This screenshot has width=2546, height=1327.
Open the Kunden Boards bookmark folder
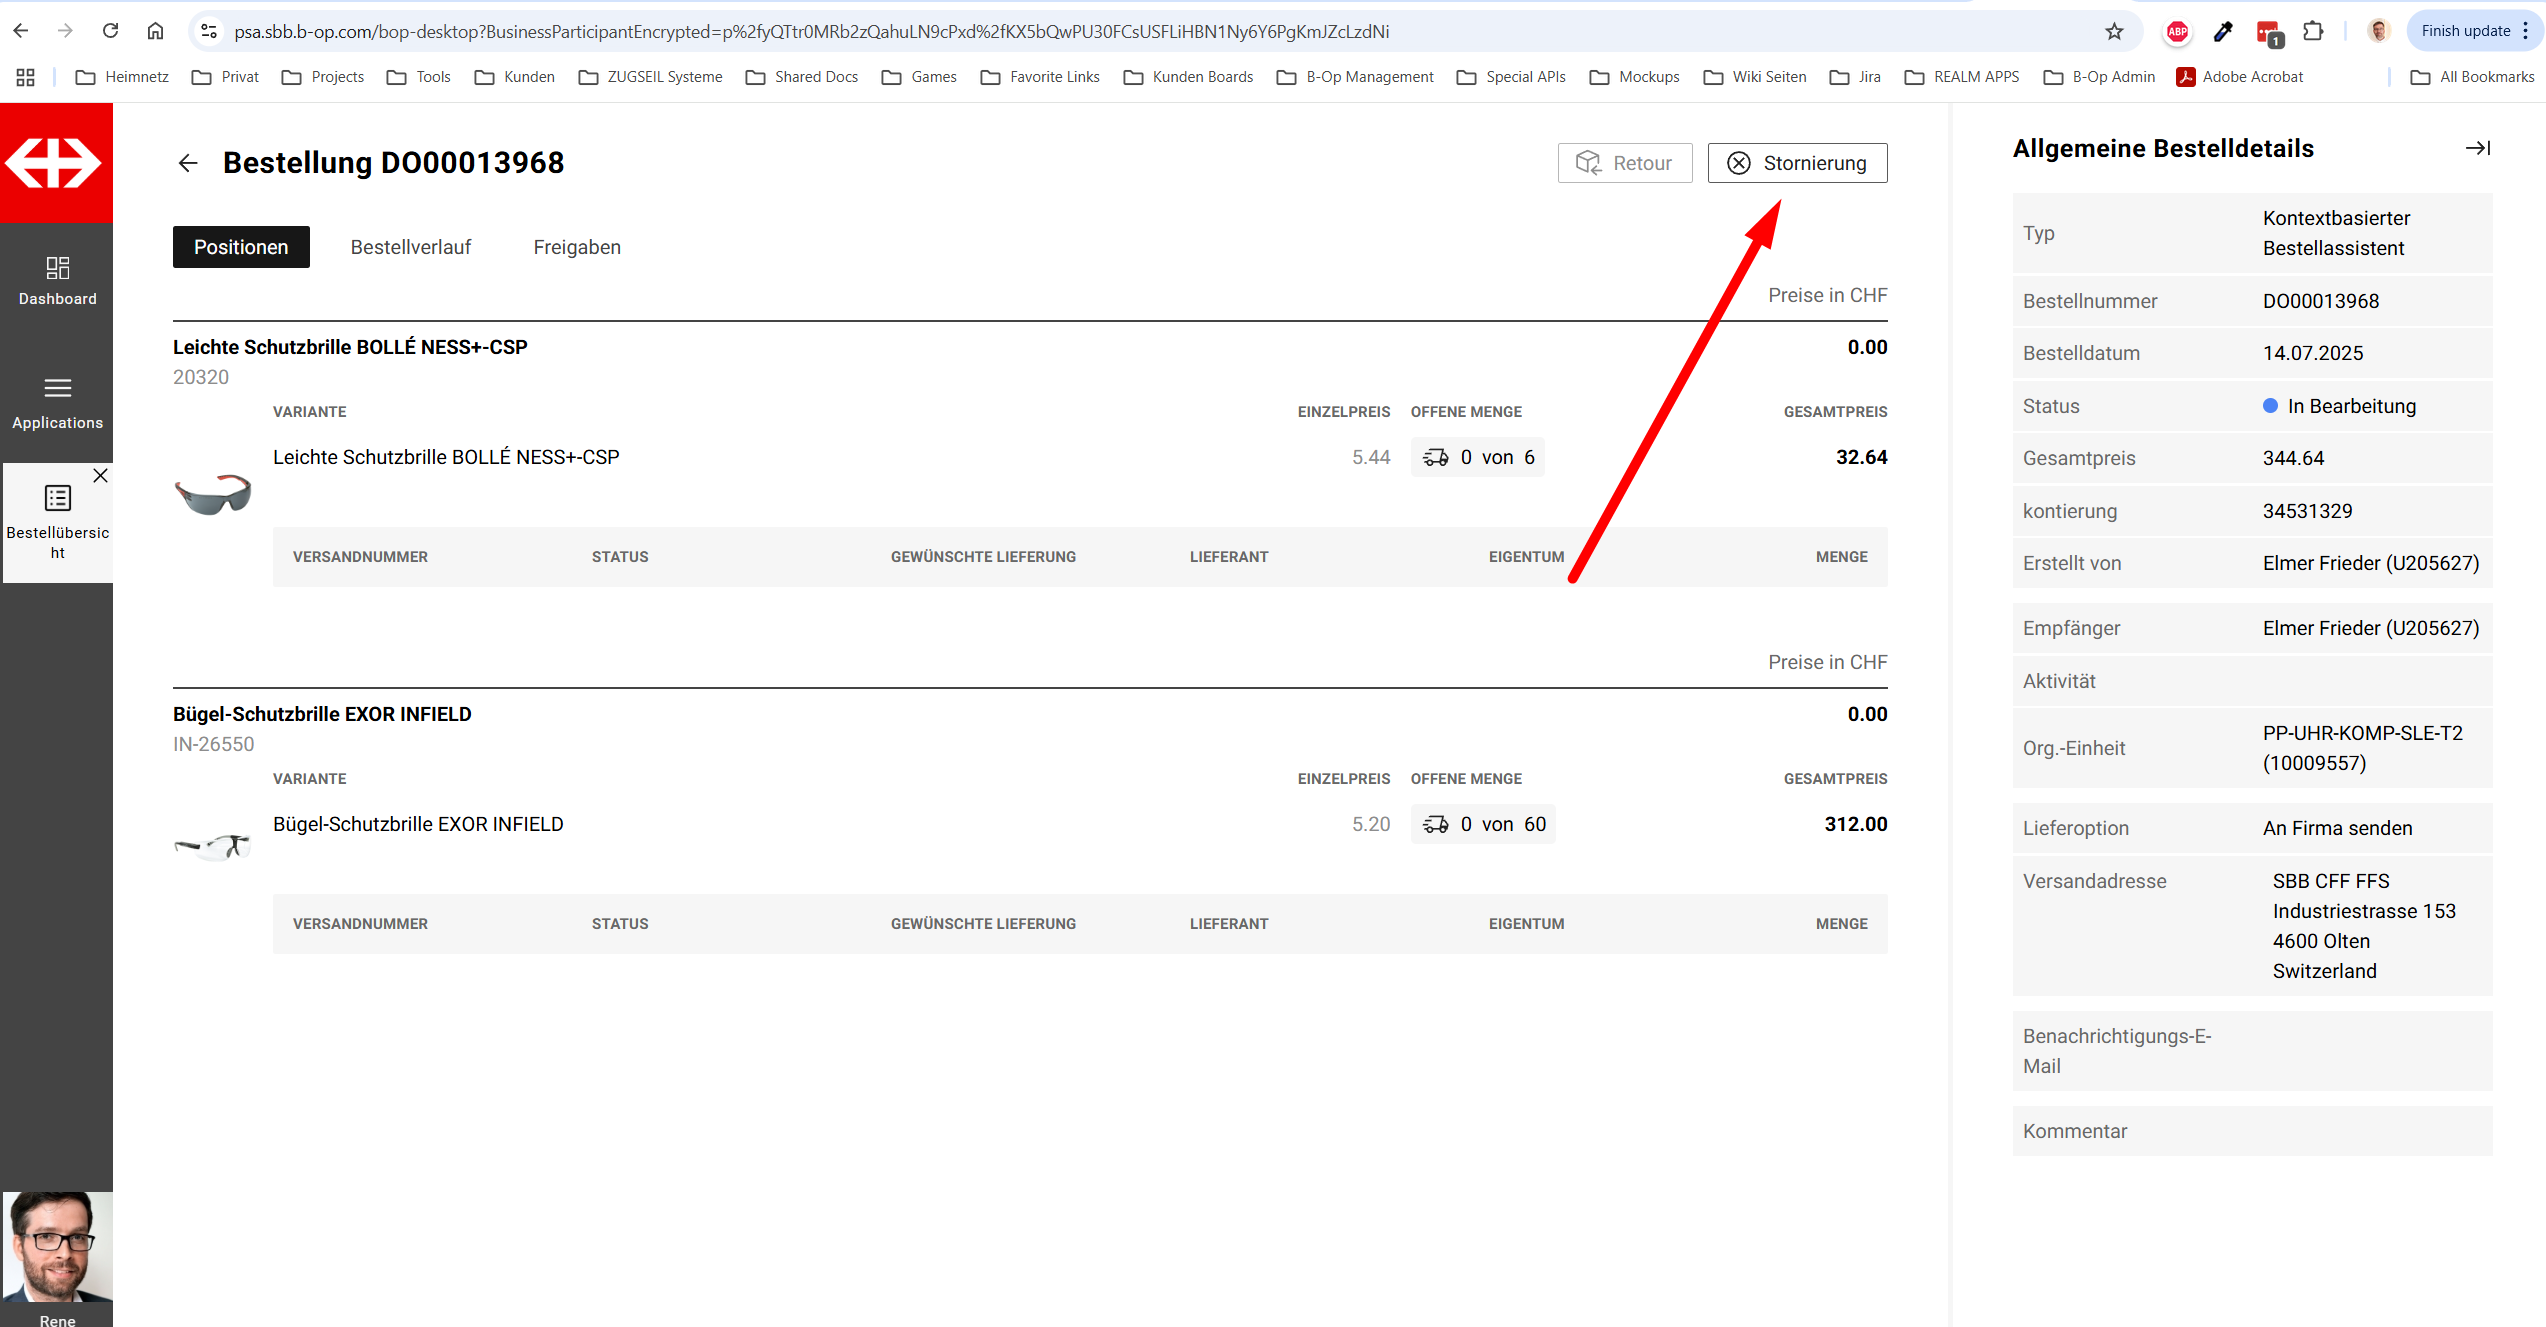(x=1188, y=77)
